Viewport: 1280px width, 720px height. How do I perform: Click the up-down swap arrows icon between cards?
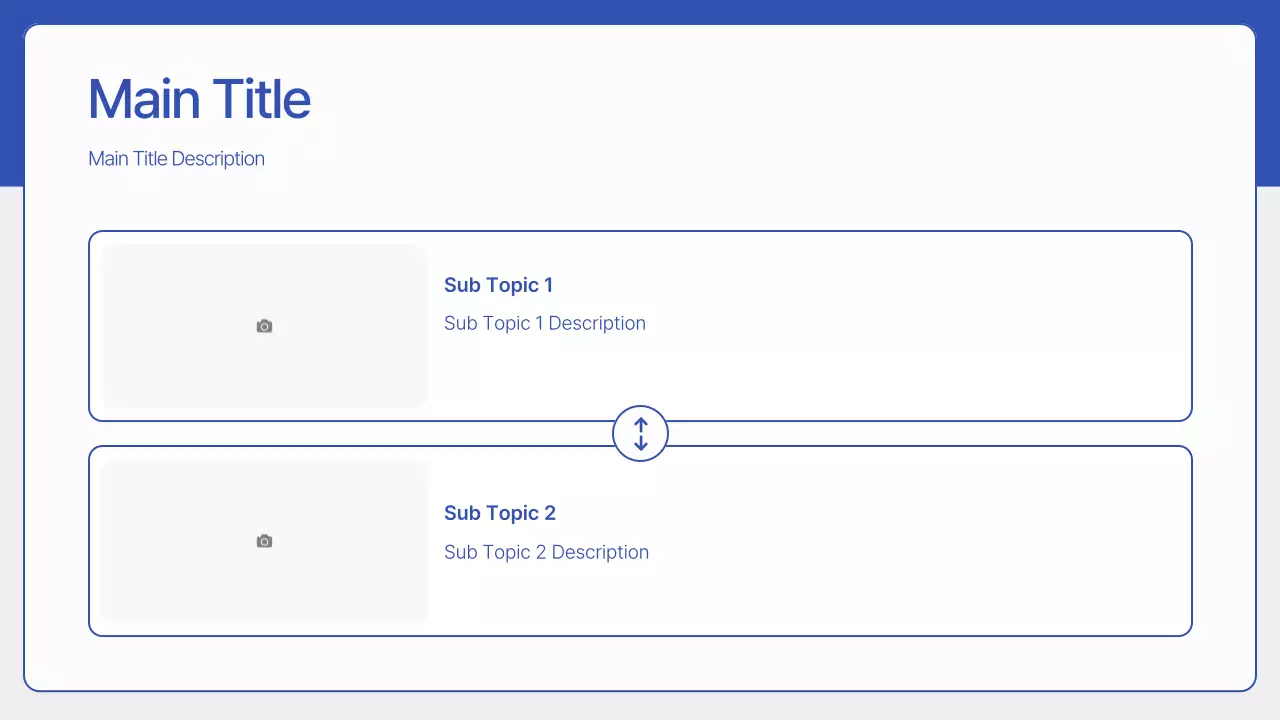(640, 434)
